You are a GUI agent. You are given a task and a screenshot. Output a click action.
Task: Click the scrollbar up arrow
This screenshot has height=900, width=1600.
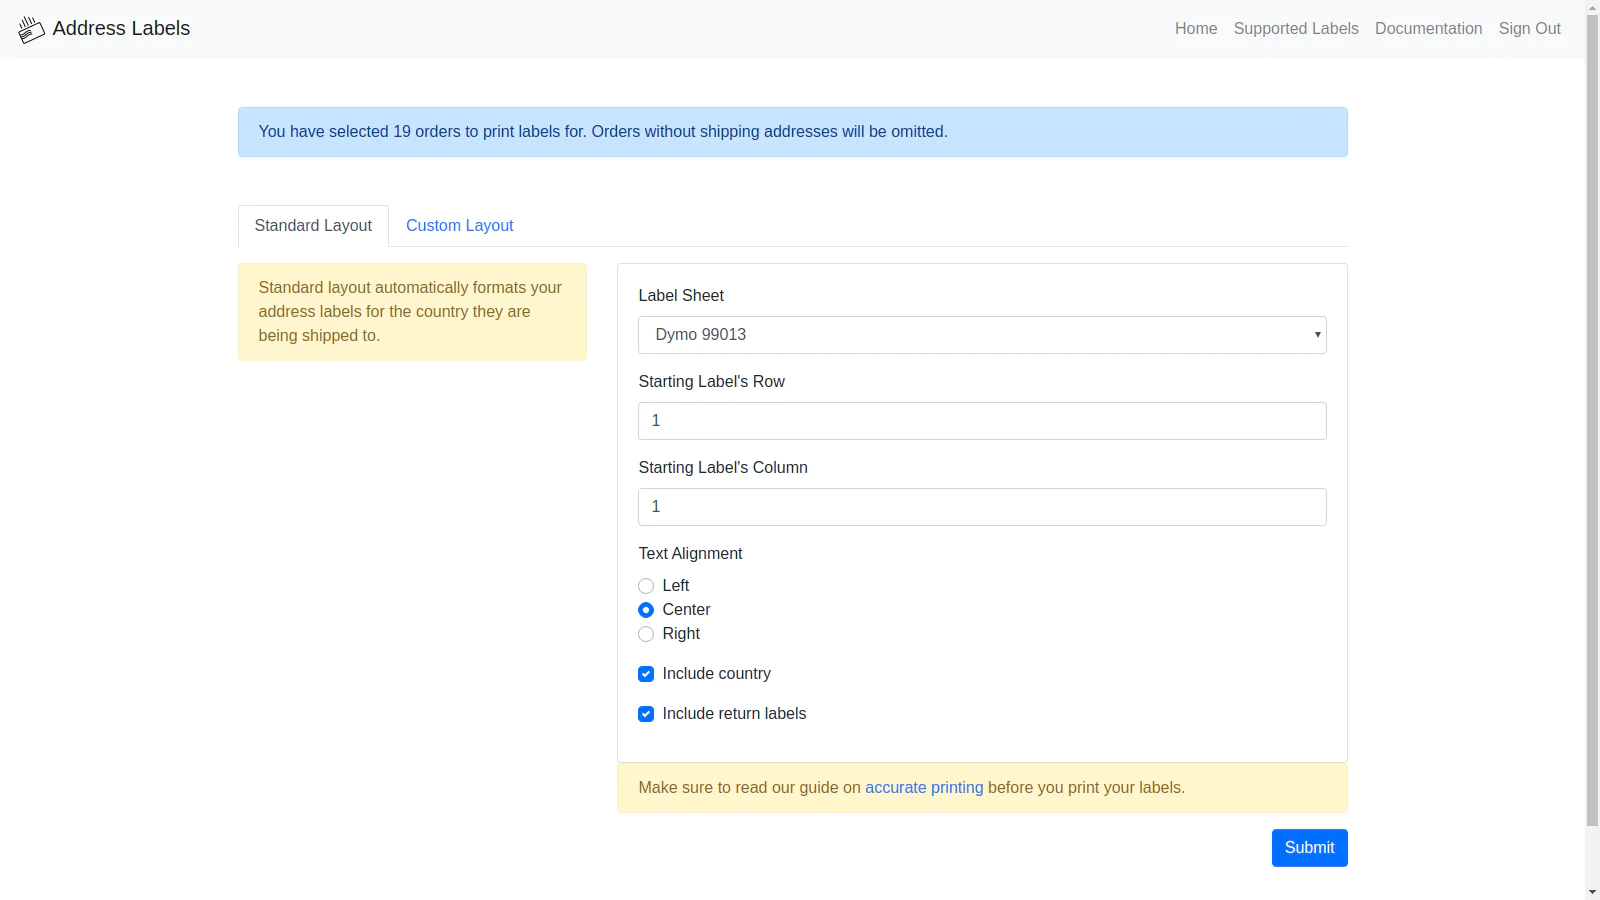(x=1592, y=7)
